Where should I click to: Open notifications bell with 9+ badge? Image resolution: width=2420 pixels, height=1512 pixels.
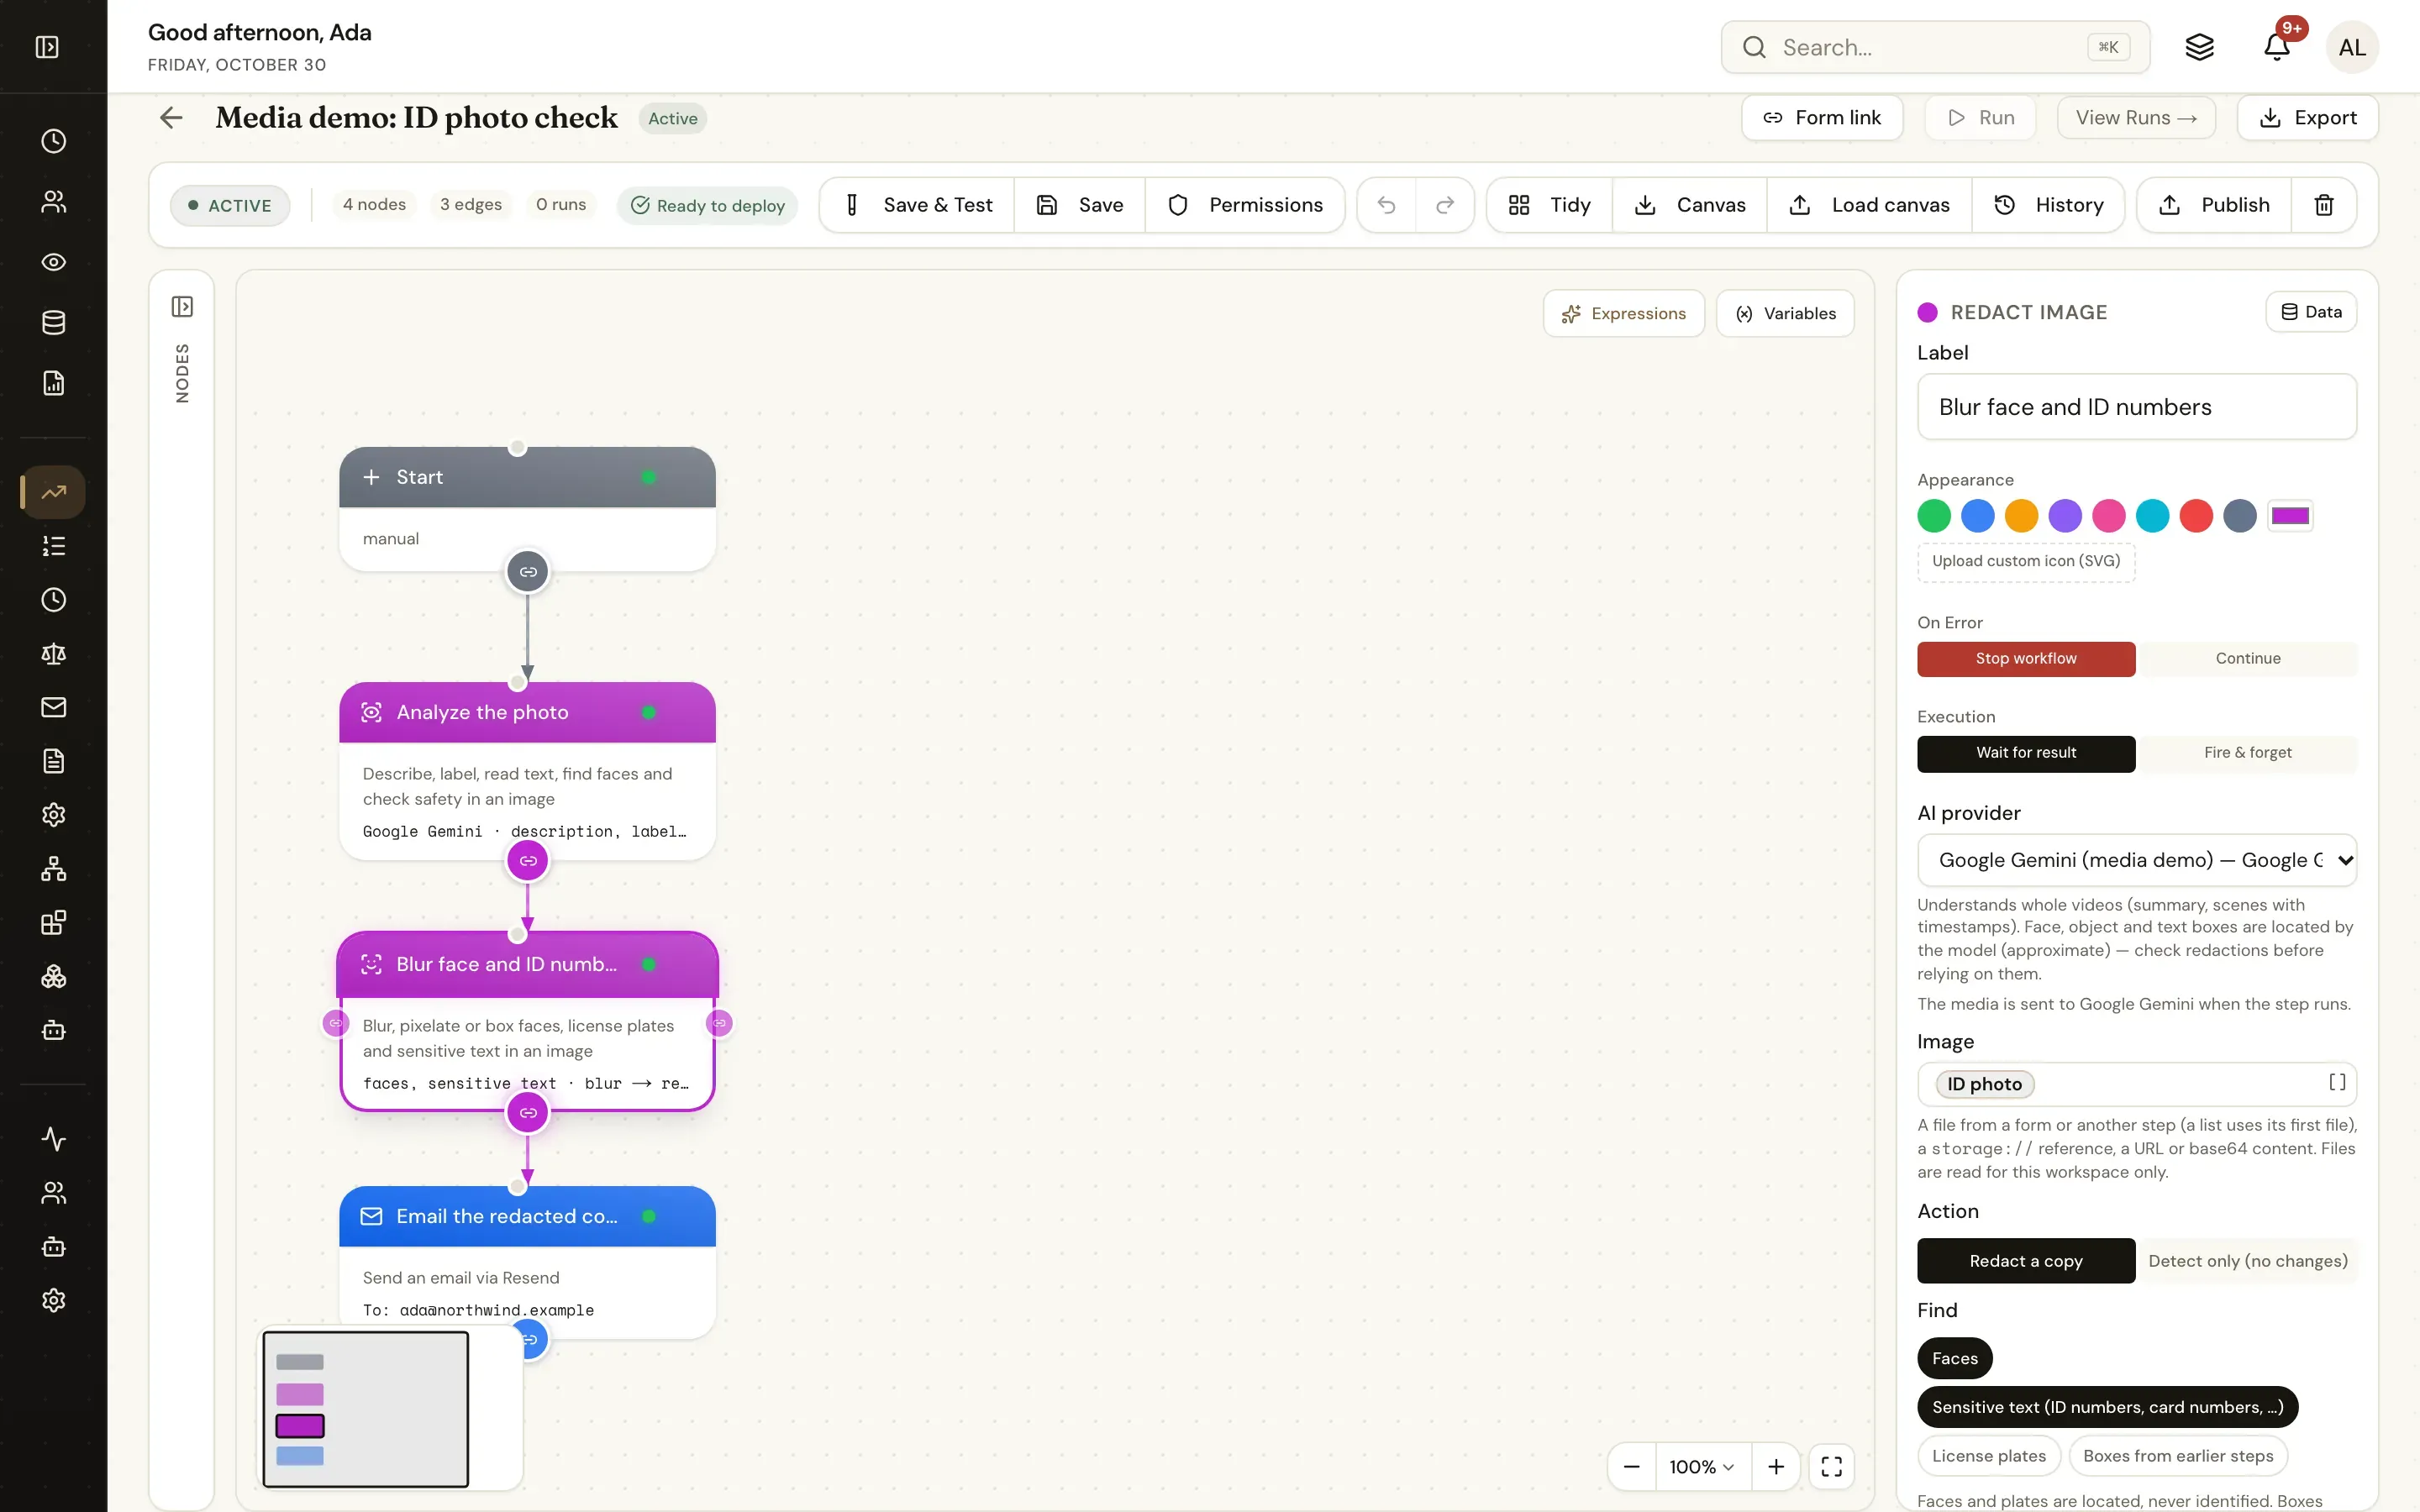click(x=2277, y=47)
